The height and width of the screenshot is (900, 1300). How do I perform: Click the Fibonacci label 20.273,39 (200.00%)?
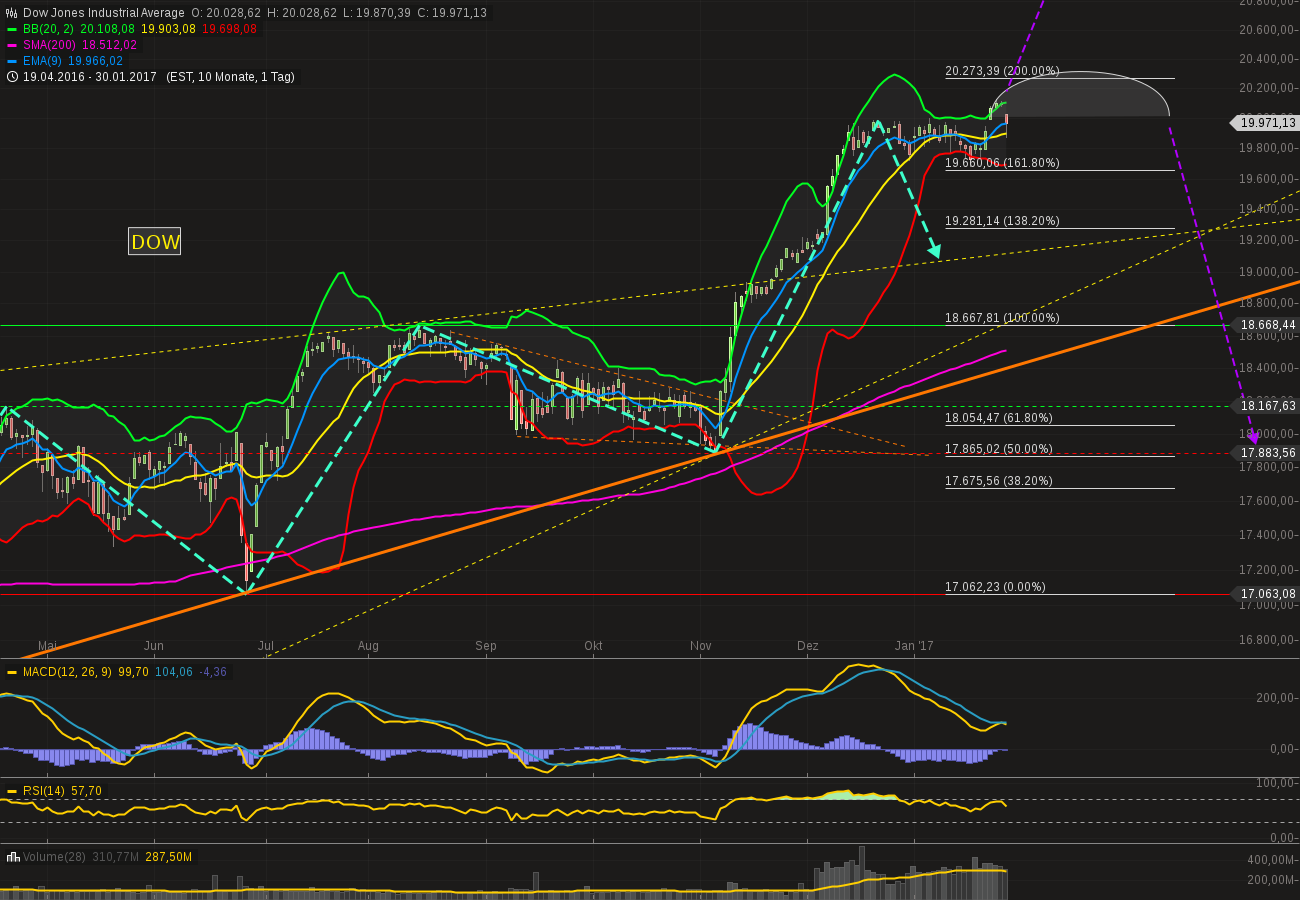[1002, 71]
